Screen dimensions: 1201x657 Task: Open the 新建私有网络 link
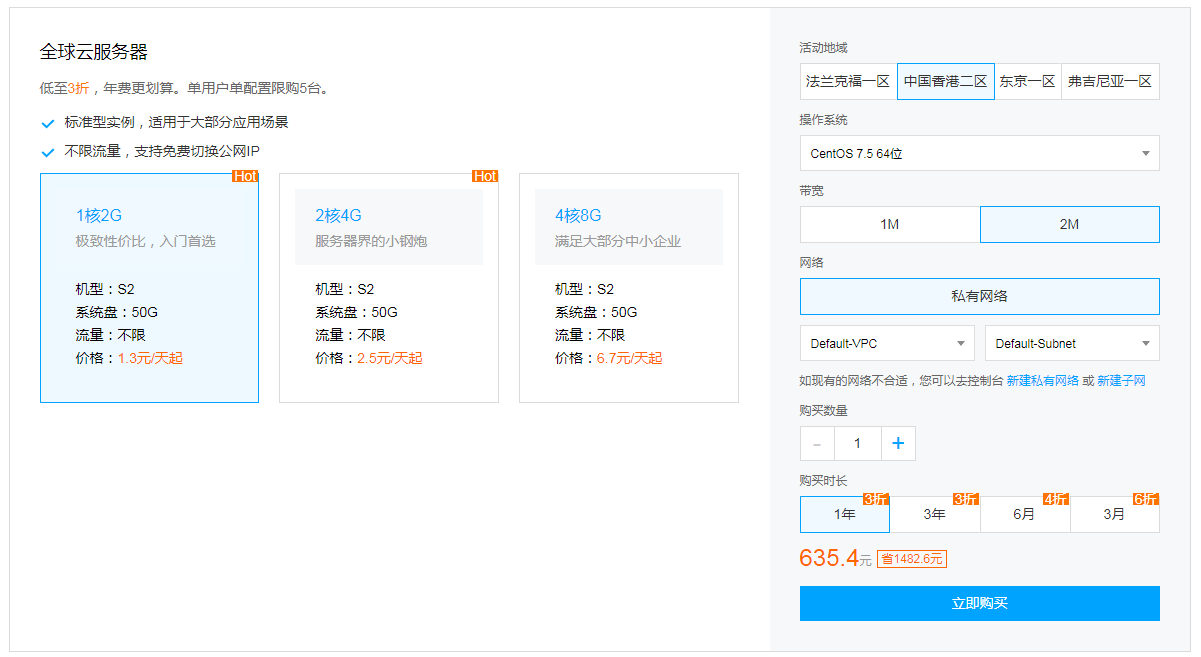tap(1042, 381)
